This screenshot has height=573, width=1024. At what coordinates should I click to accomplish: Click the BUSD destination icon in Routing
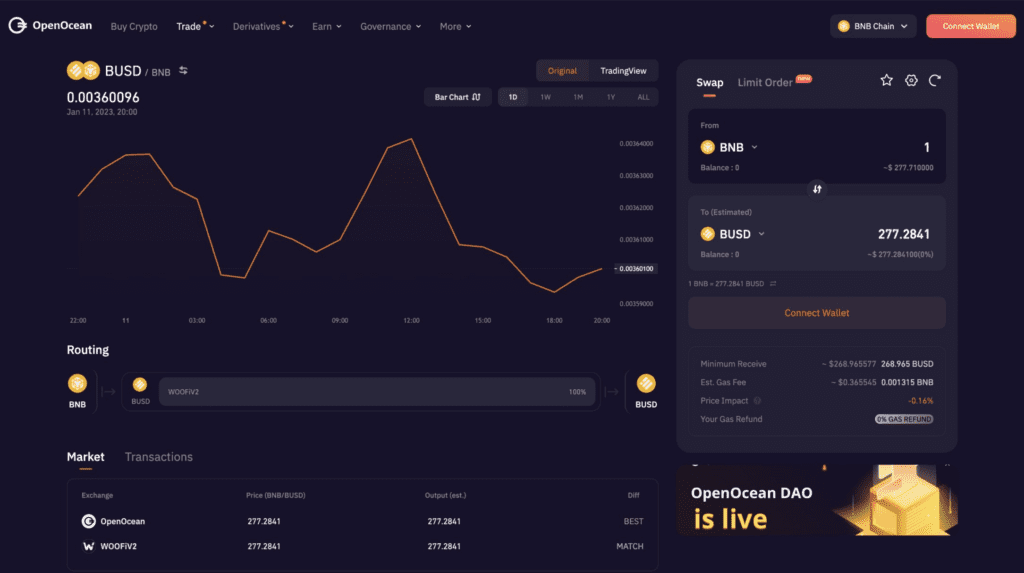click(x=646, y=384)
